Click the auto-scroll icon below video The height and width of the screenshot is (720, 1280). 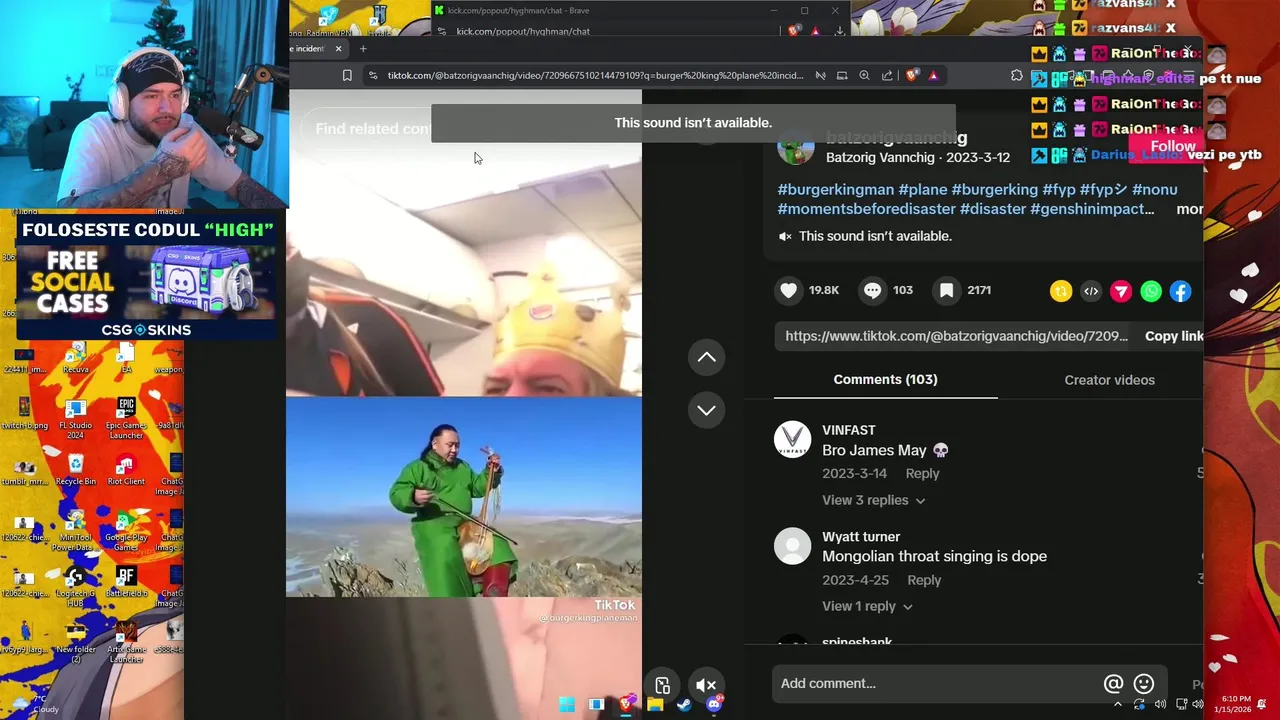662,685
